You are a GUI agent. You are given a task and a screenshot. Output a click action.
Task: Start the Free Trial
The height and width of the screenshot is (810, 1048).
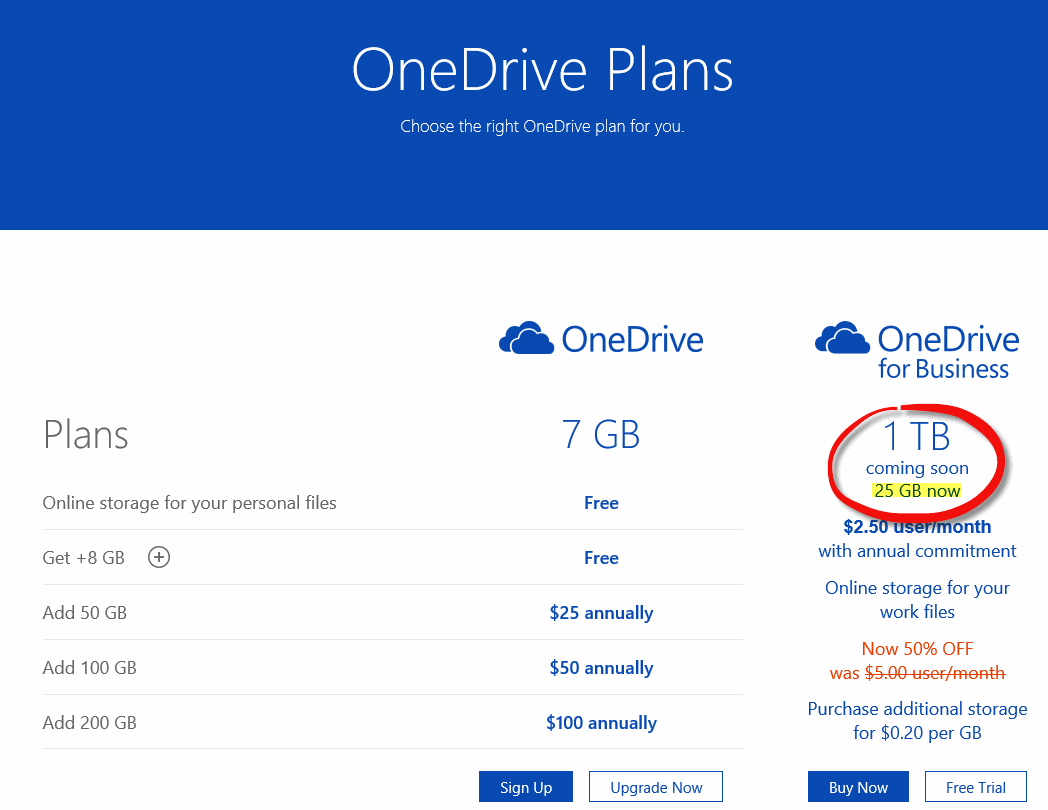point(976,787)
